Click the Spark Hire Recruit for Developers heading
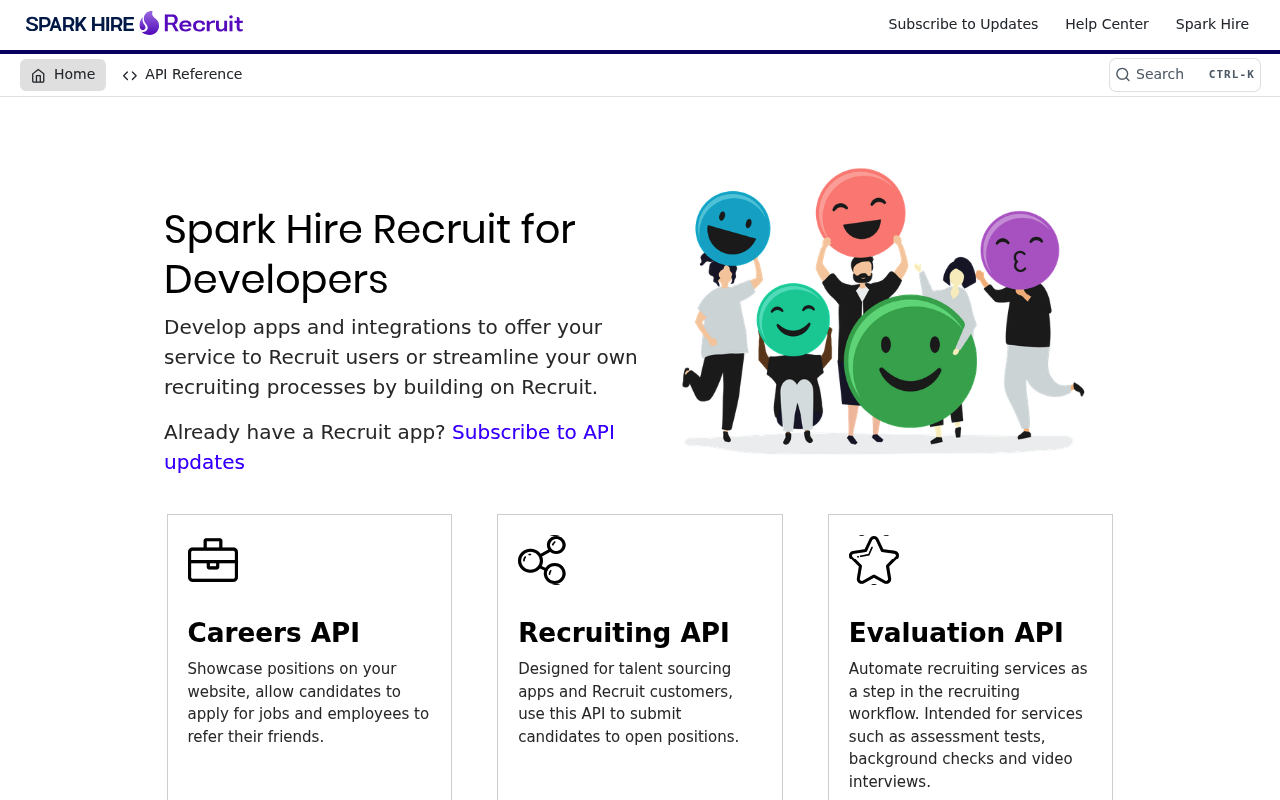 click(x=370, y=254)
